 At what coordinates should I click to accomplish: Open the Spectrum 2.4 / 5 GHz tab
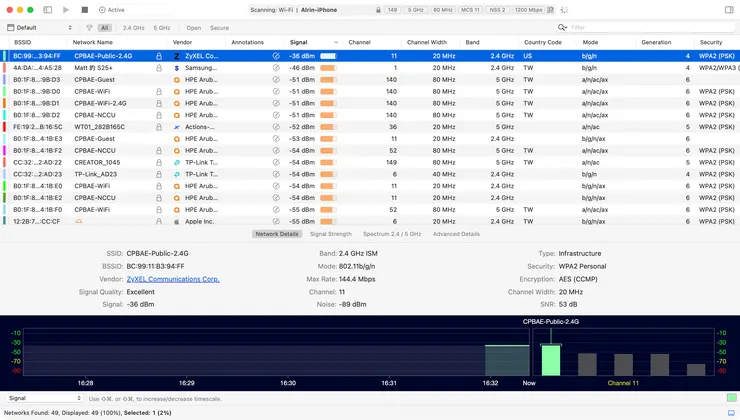pyautogui.click(x=392, y=234)
